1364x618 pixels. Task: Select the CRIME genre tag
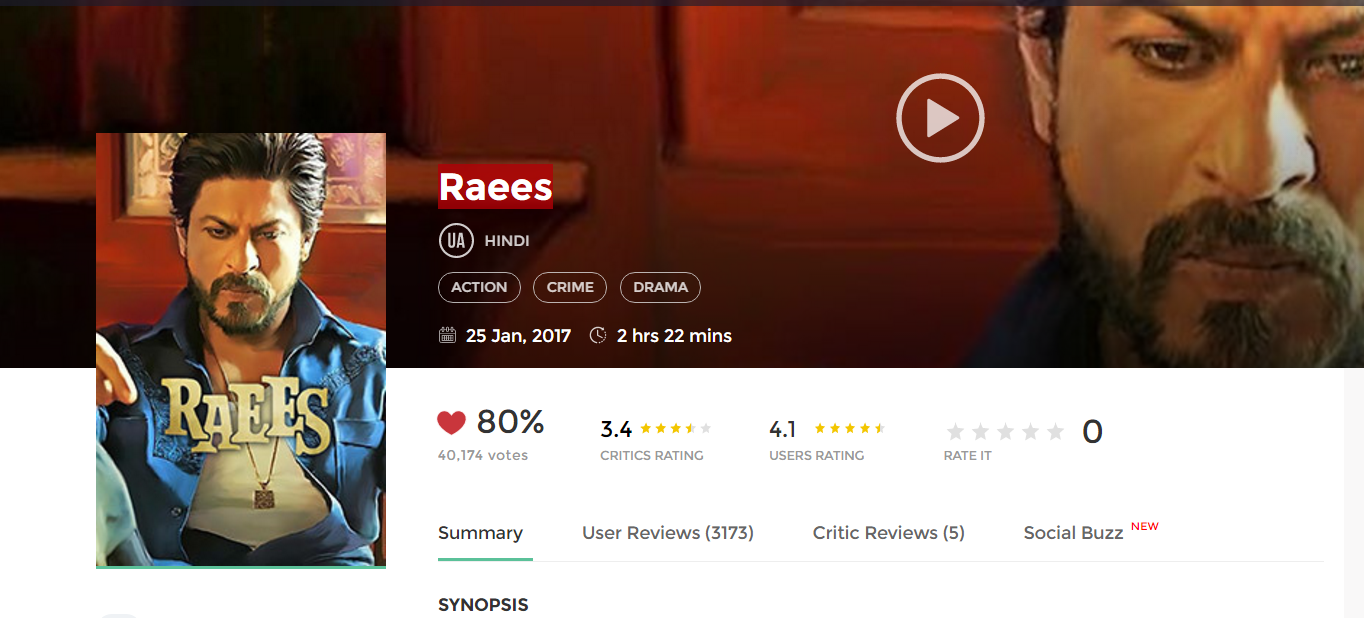[570, 287]
